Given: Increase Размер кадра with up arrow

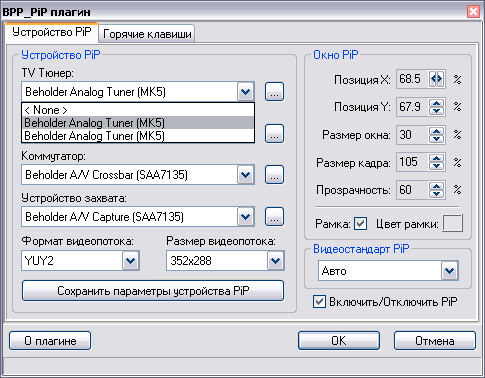Looking at the screenshot, I should [437, 158].
